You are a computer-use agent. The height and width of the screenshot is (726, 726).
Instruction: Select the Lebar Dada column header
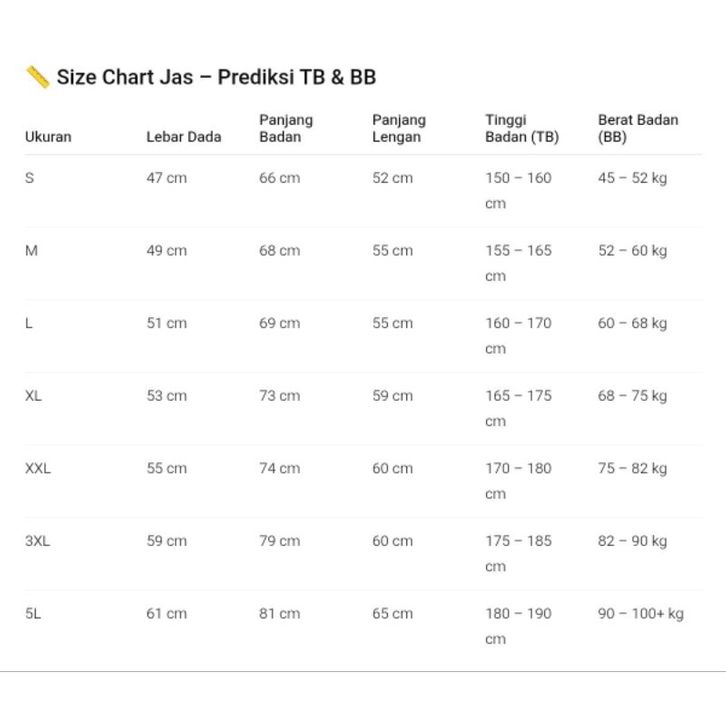click(184, 137)
